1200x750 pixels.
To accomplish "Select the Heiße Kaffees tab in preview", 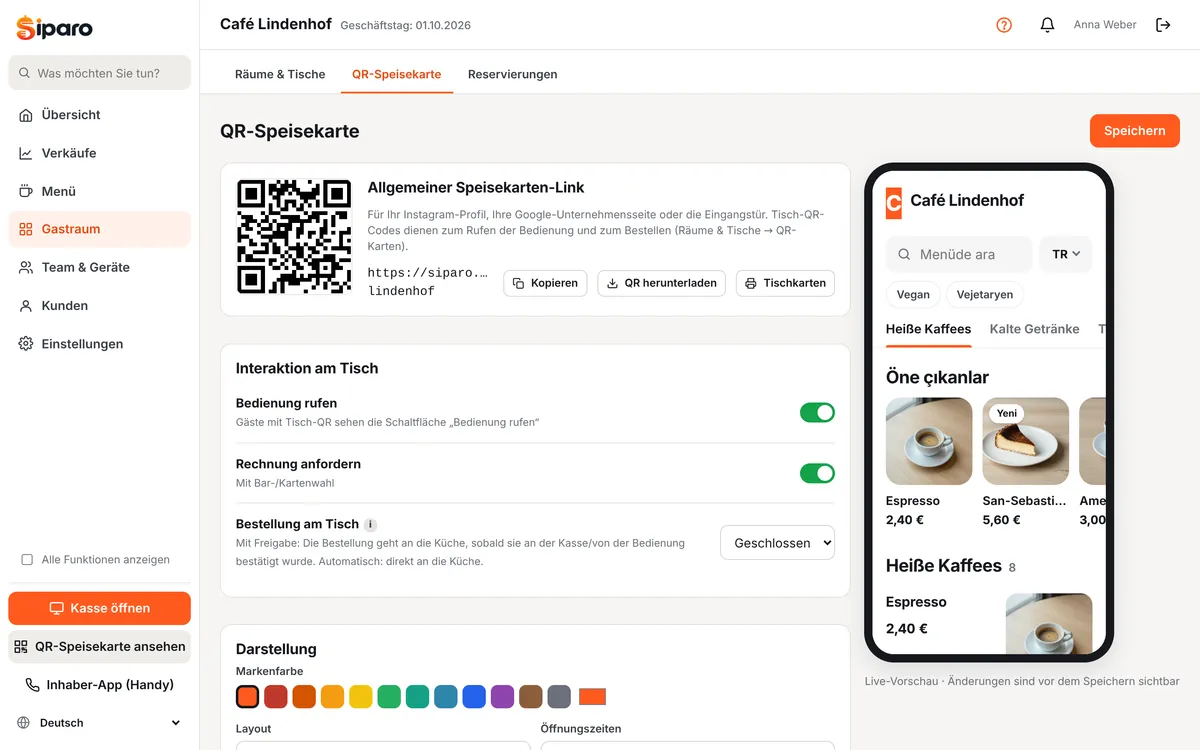I will point(928,329).
